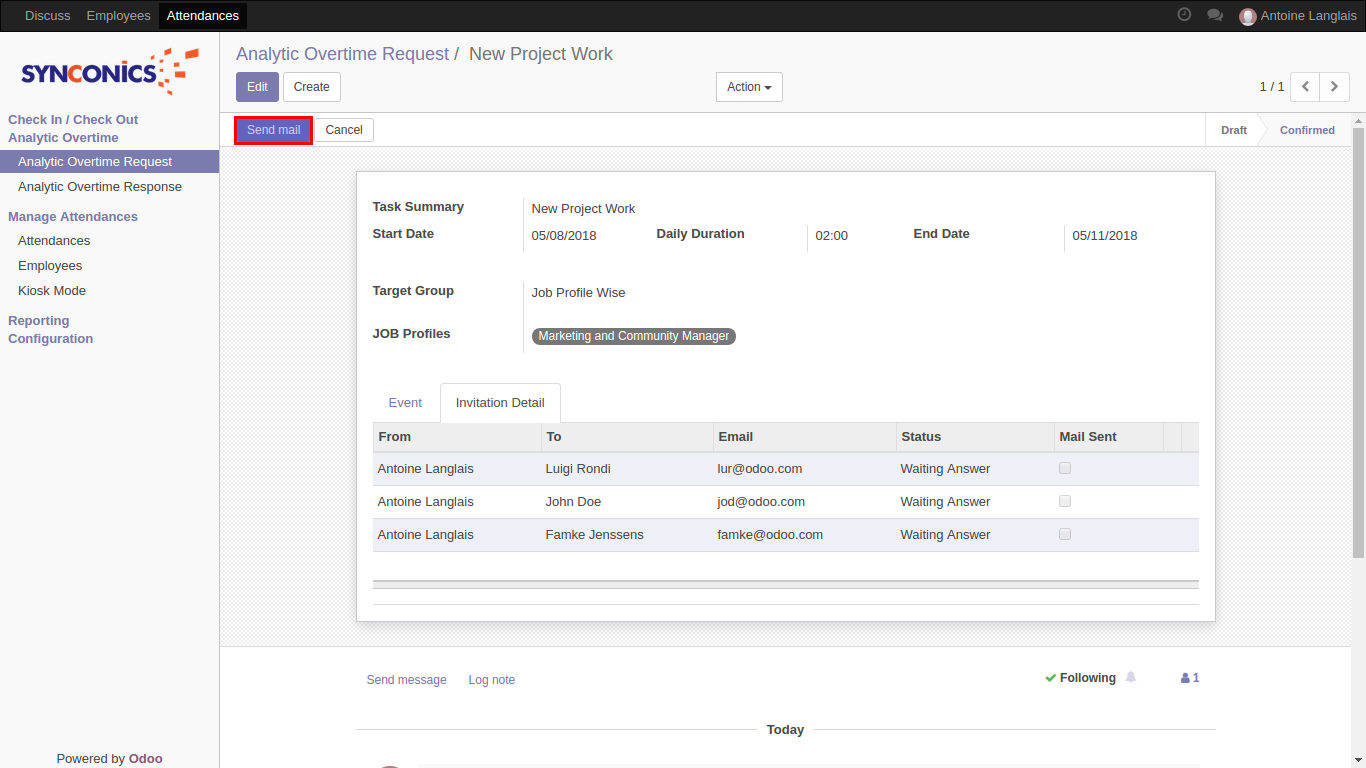Toggle Mail Sent checkbox for John Doe
This screenshot has height=768, width=1366.
1065,501
